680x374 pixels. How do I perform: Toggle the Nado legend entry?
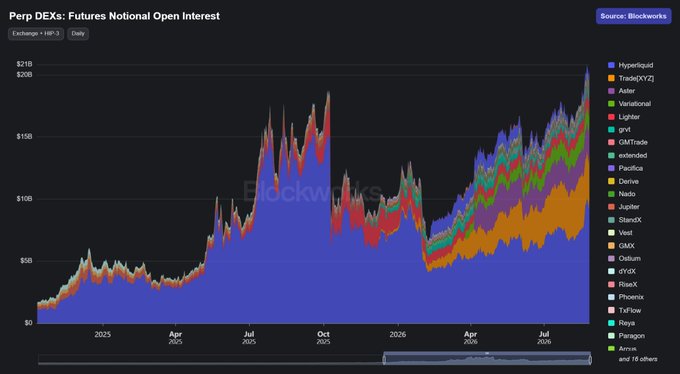[622, 194]
